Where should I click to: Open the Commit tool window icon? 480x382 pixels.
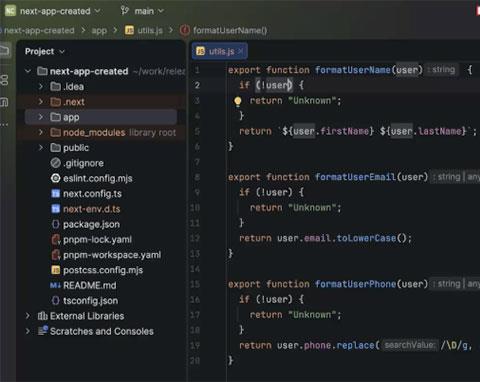tap(4, 80)
